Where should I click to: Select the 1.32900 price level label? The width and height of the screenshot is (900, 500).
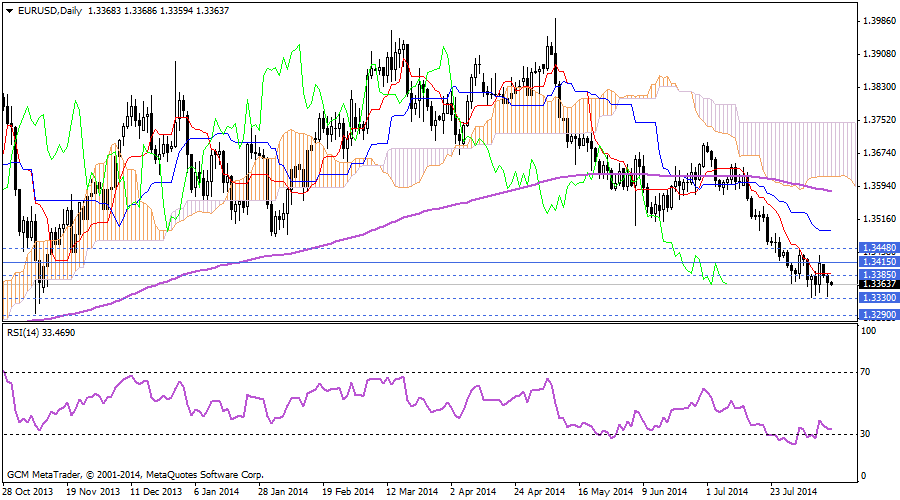[x=878, y=314]
